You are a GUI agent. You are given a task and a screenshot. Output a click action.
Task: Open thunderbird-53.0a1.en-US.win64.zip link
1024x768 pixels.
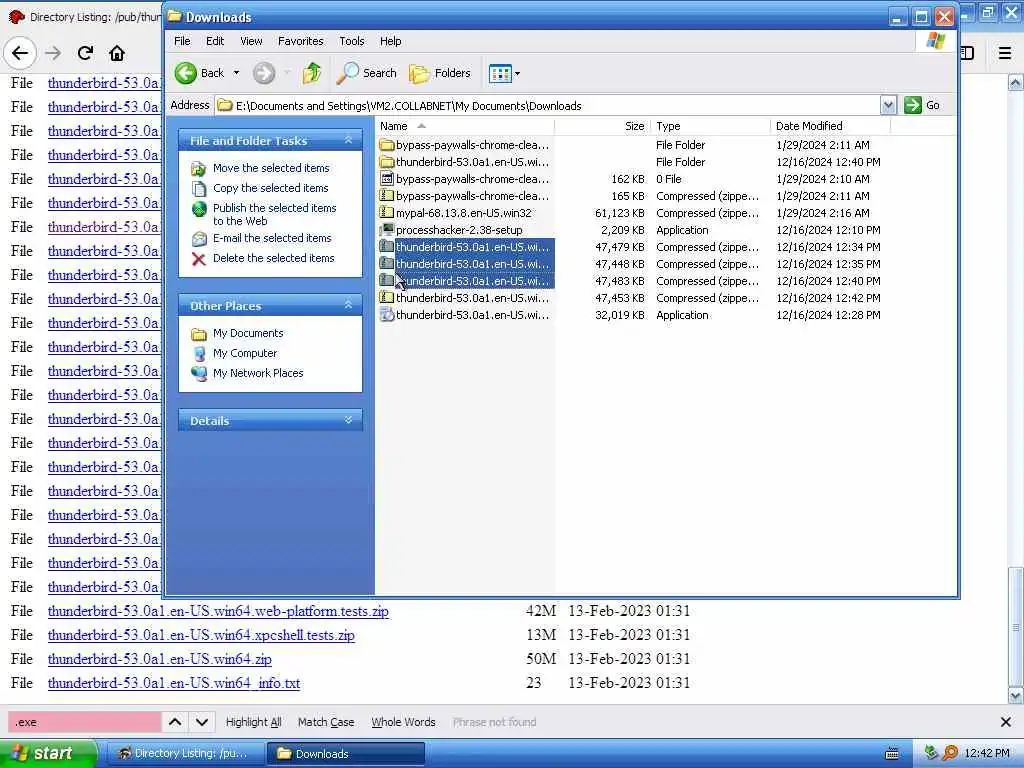click(x=159, y=659)
